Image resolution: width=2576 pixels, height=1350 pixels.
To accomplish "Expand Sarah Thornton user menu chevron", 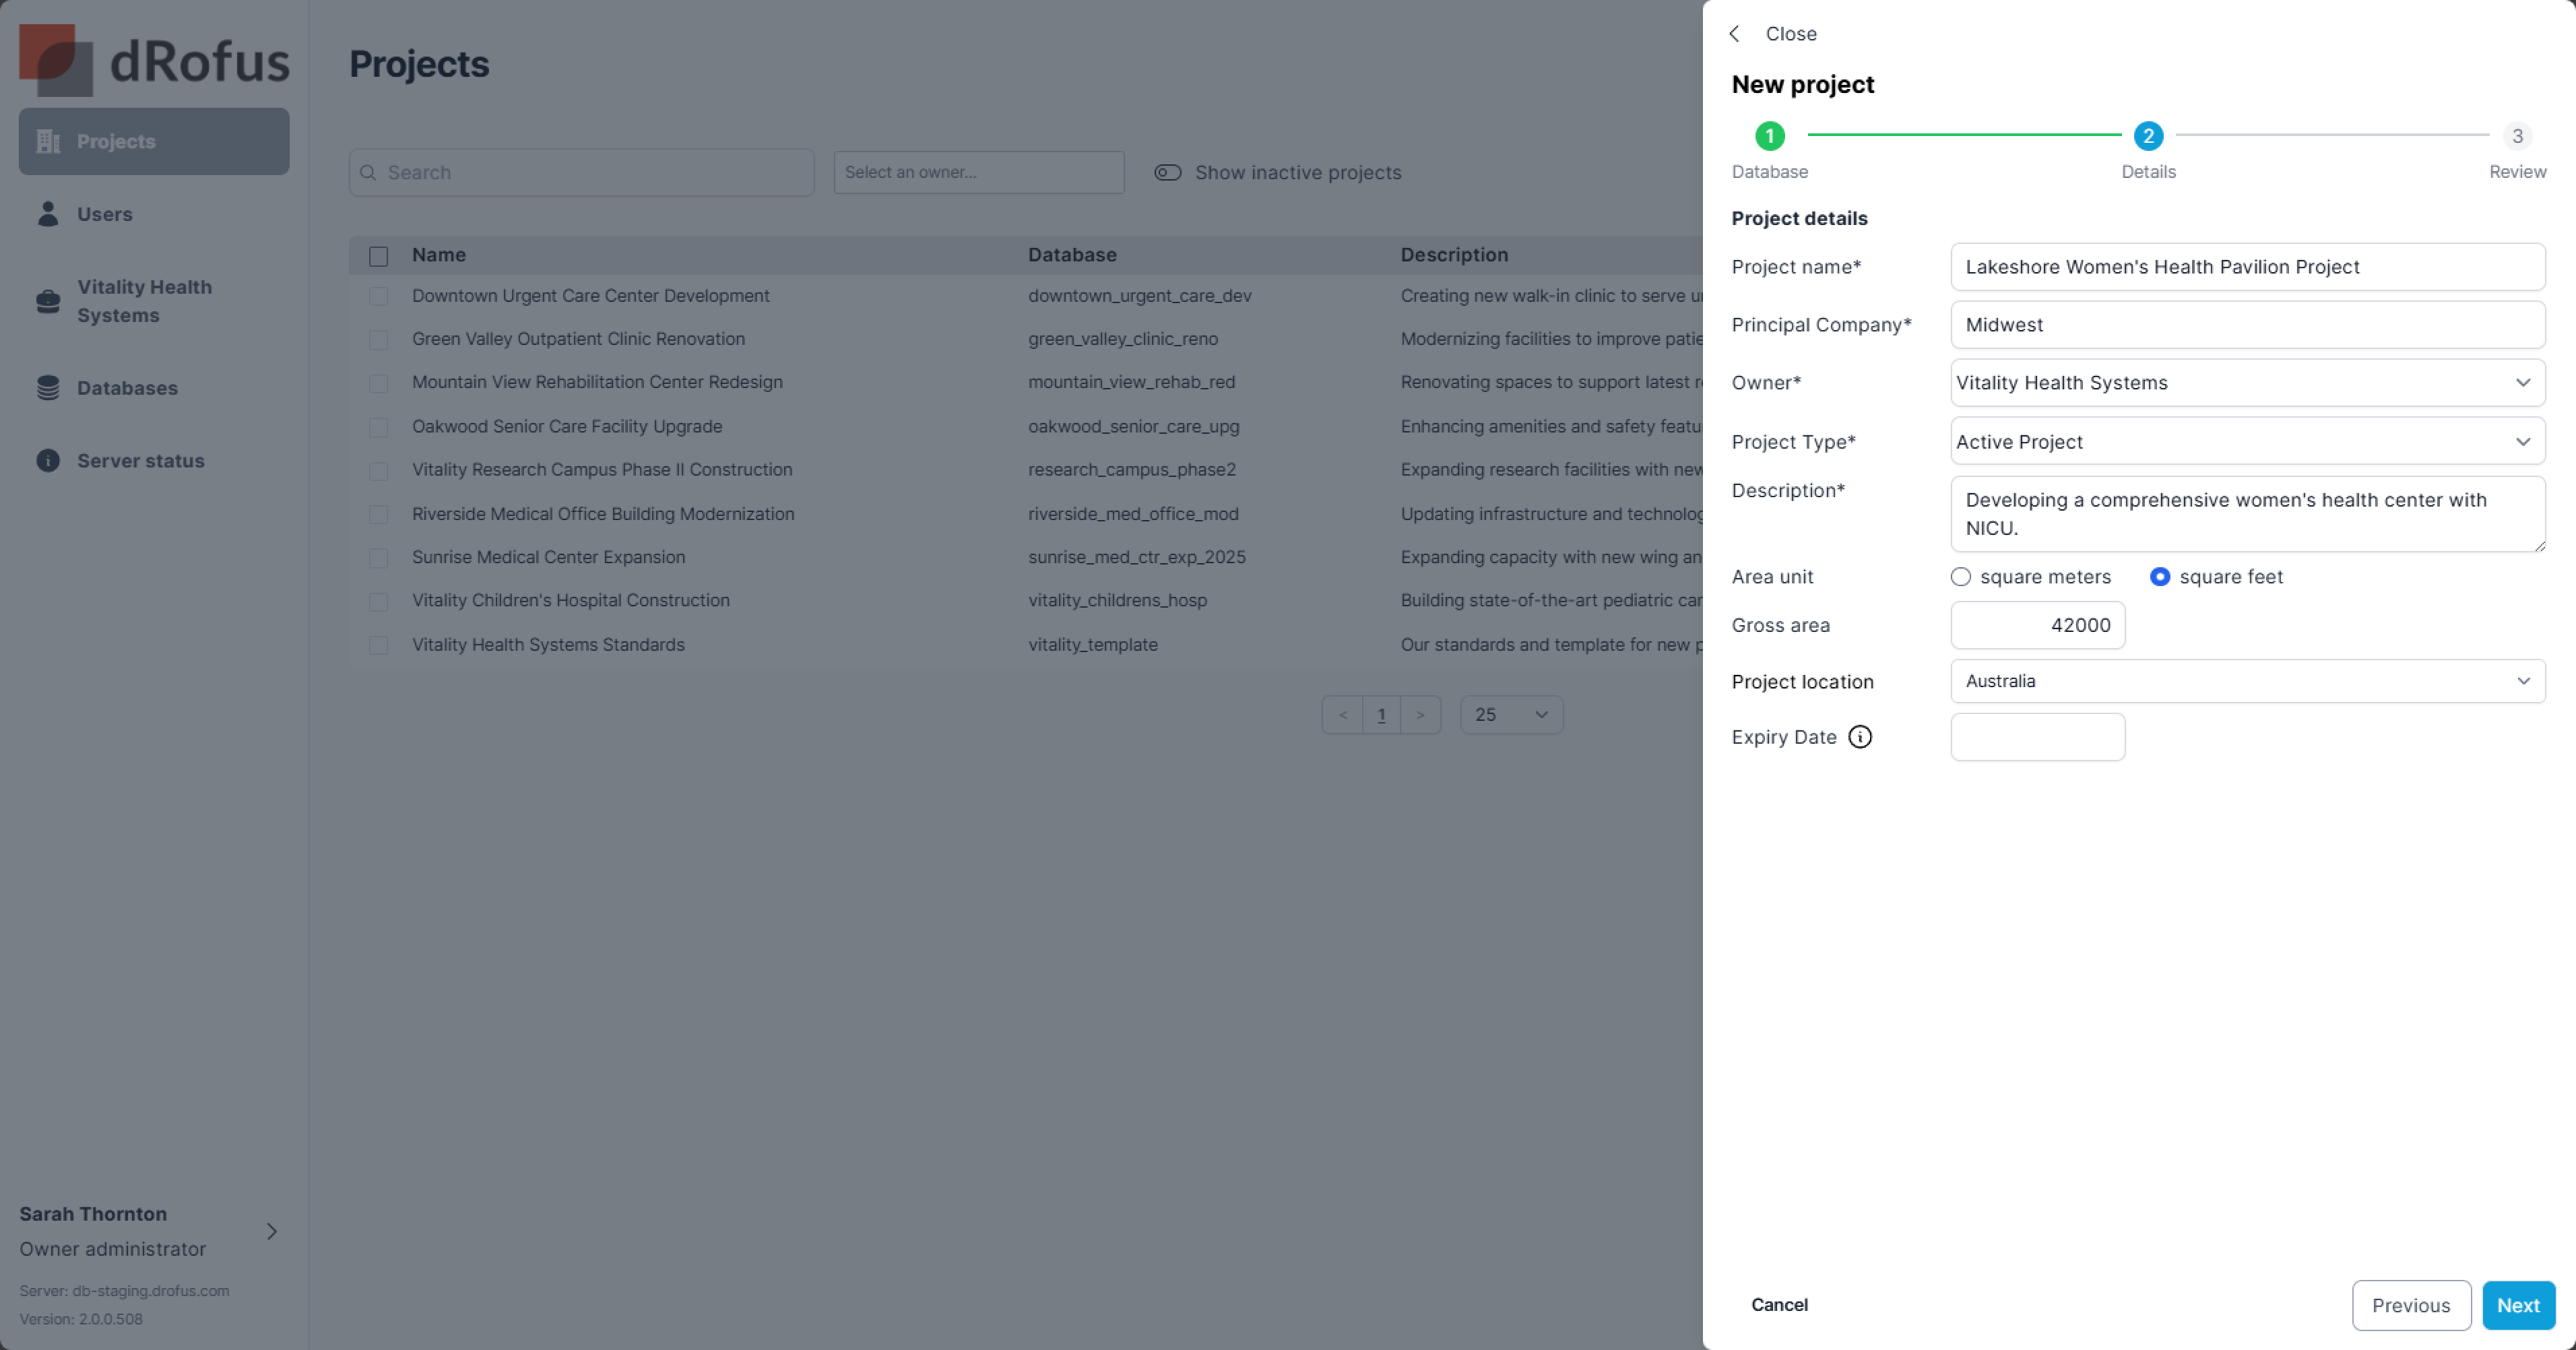I will 271,1231.
